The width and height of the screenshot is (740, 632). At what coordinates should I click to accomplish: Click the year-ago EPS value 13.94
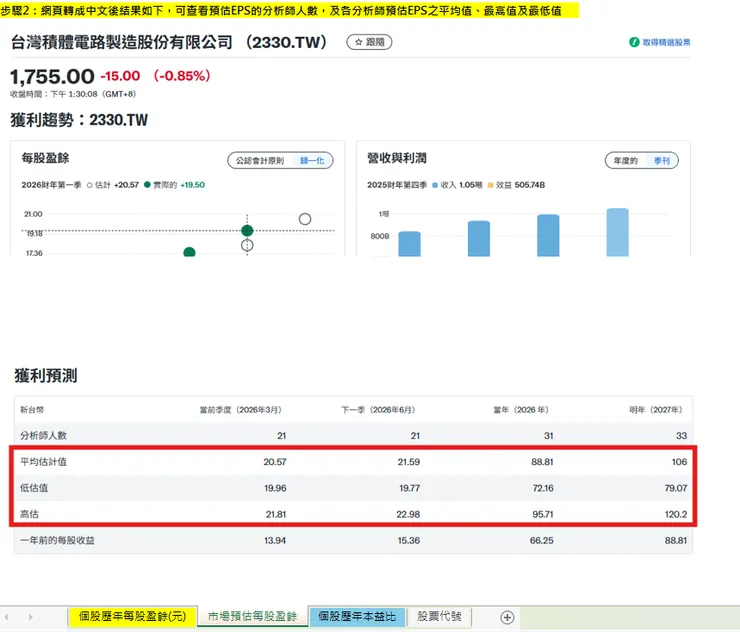pyautogui.click(x=275, y=540)
